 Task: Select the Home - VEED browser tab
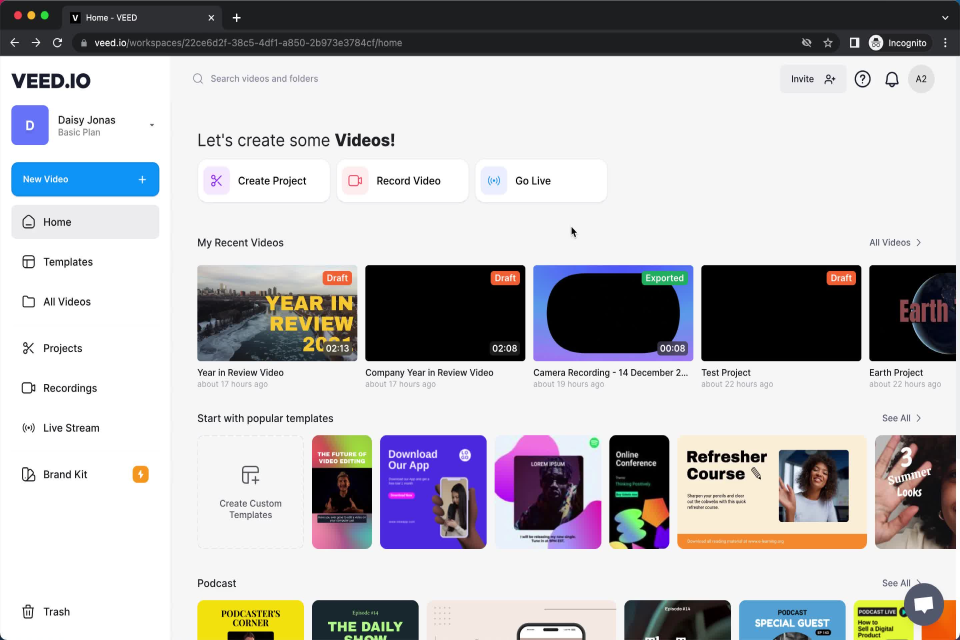coord(142,18)
